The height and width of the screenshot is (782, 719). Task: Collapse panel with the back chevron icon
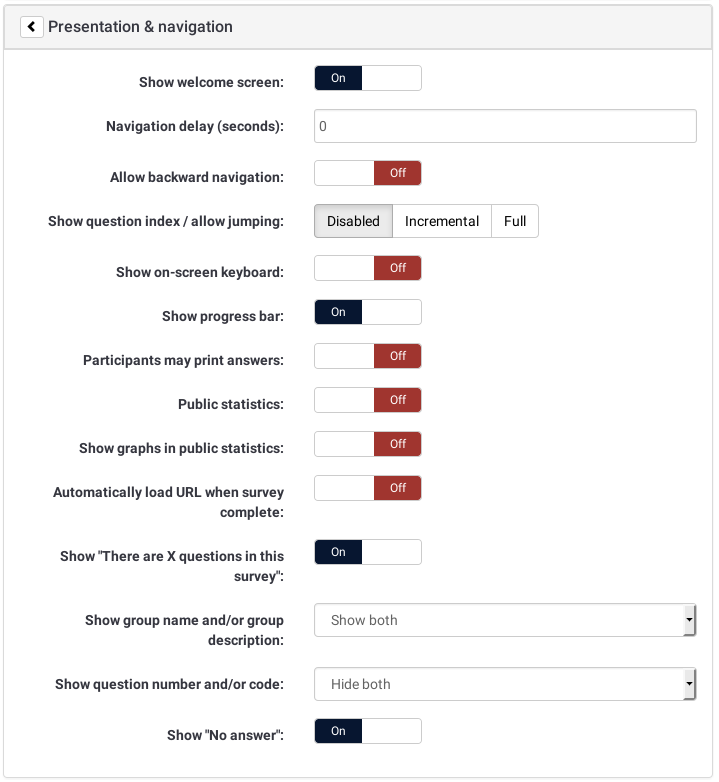click(x=32, y=27)
